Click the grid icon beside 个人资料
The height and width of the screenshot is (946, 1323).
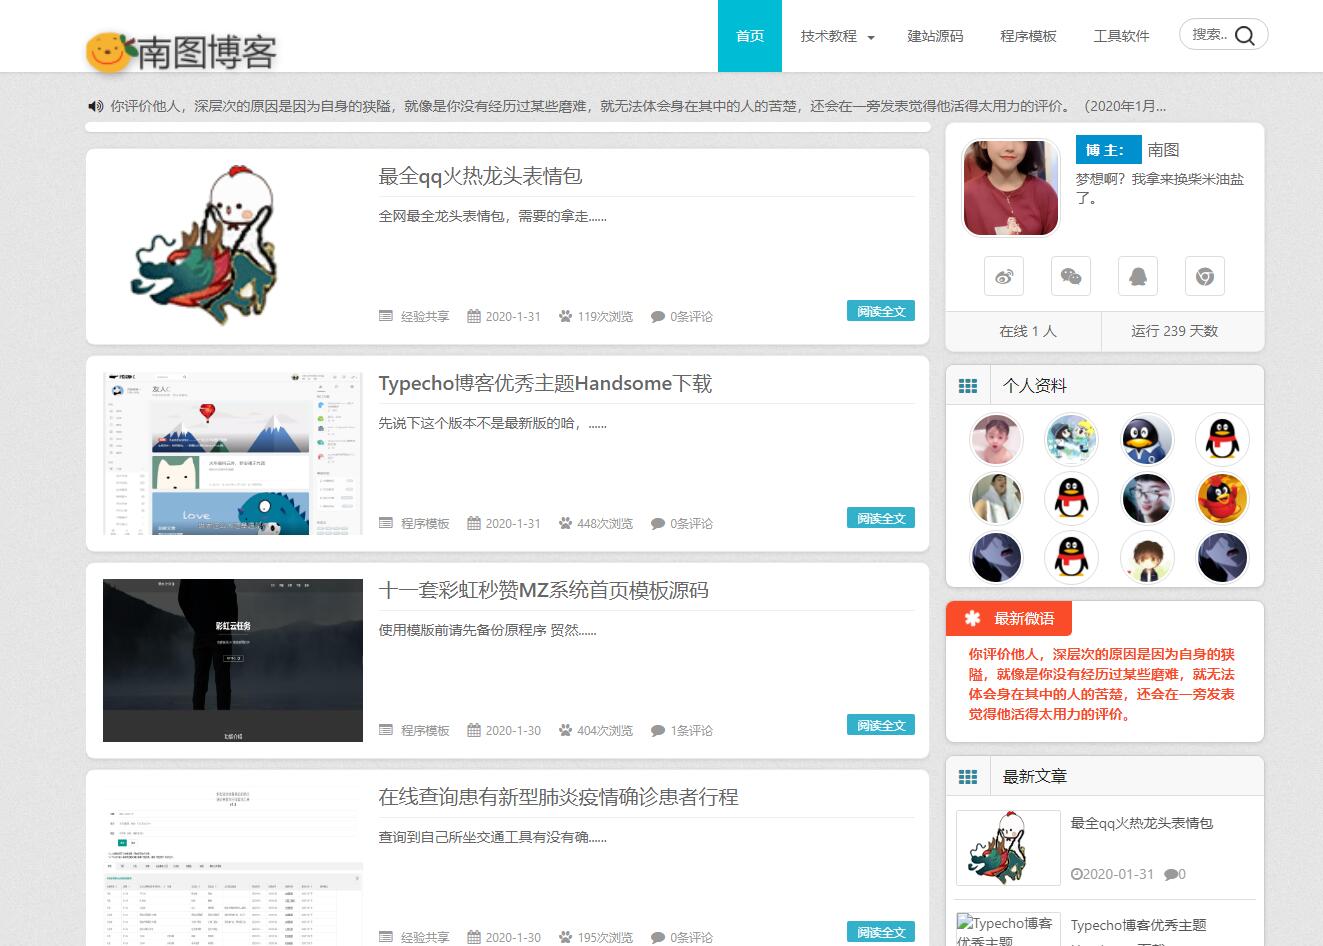(x=968, y=386)
